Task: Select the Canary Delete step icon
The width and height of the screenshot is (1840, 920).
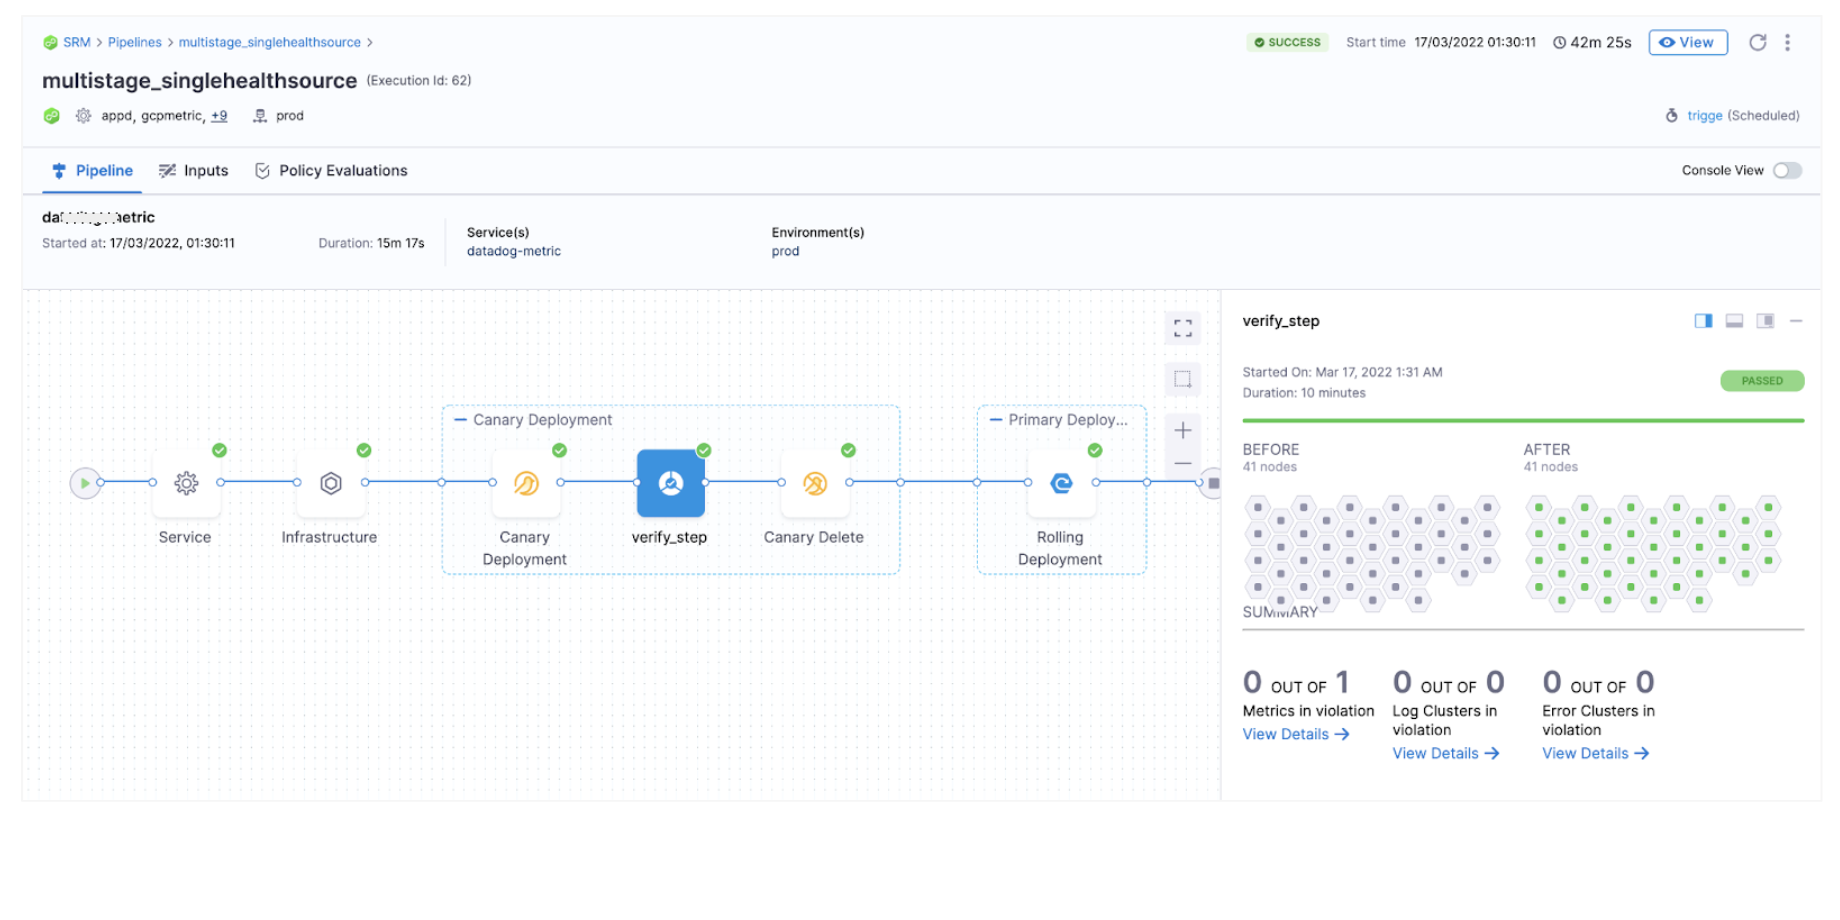Action: click(815, 483)
